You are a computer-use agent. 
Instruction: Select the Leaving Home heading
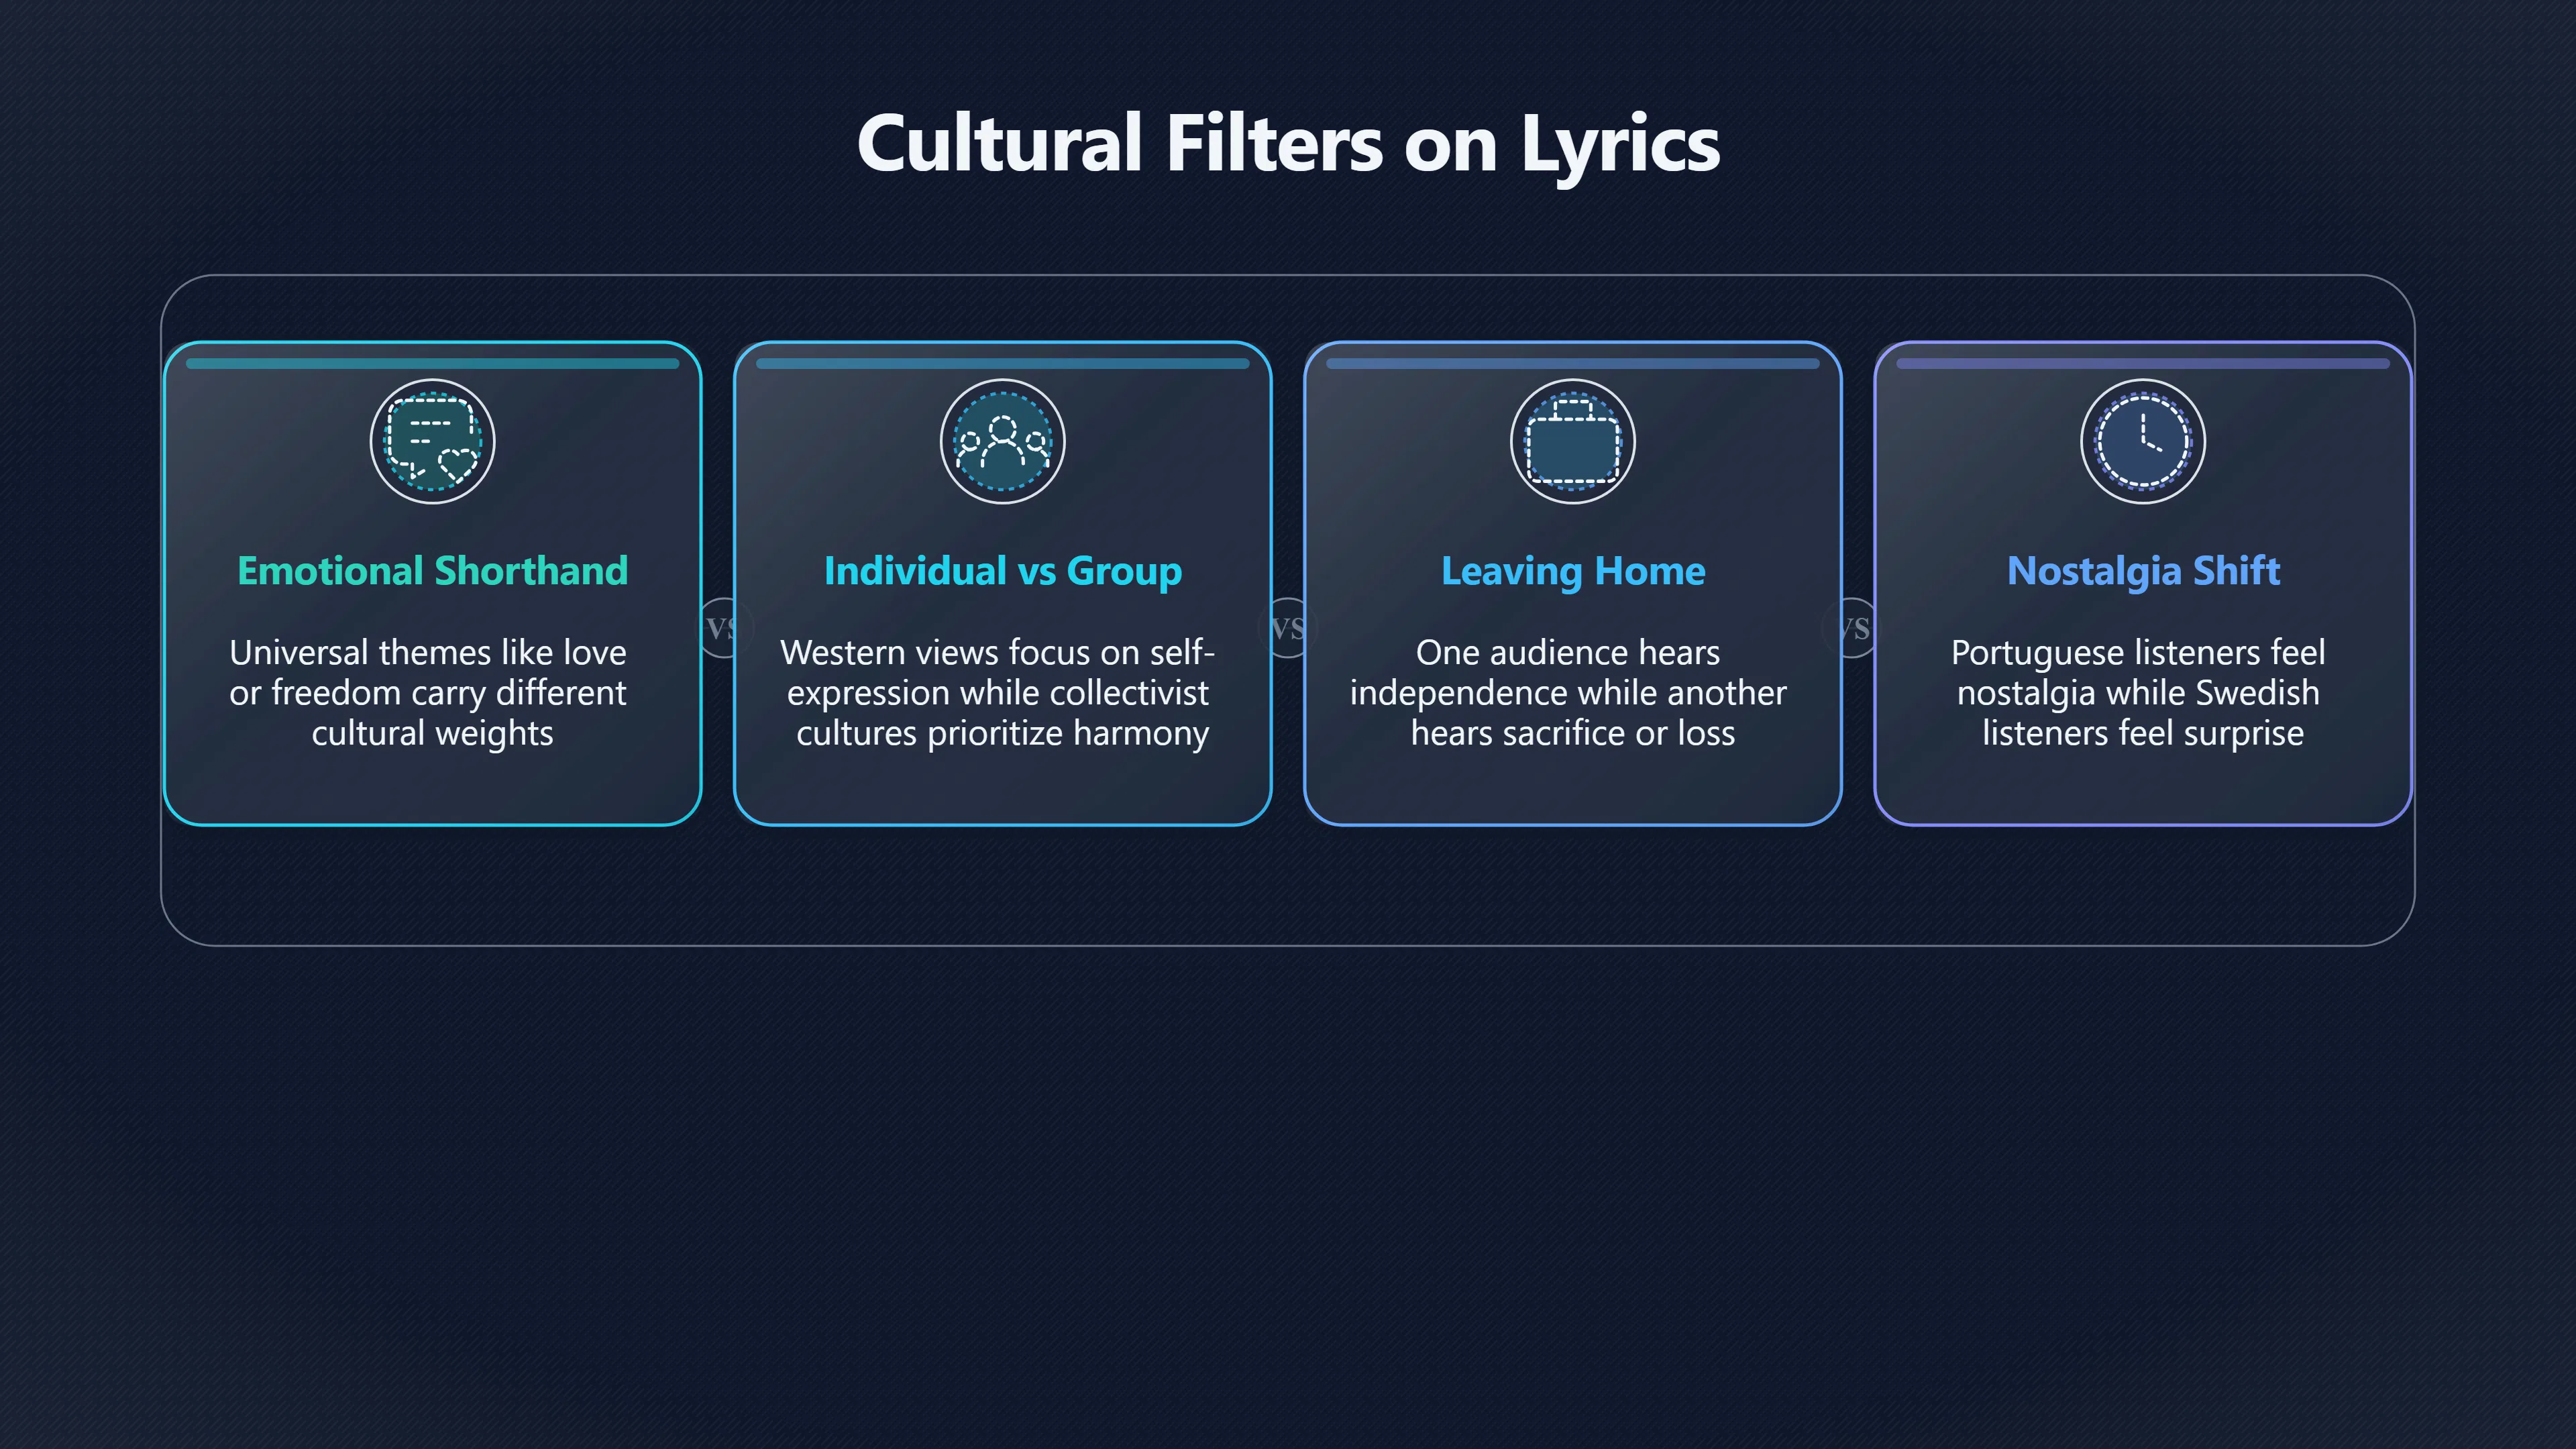[1572, 571]
